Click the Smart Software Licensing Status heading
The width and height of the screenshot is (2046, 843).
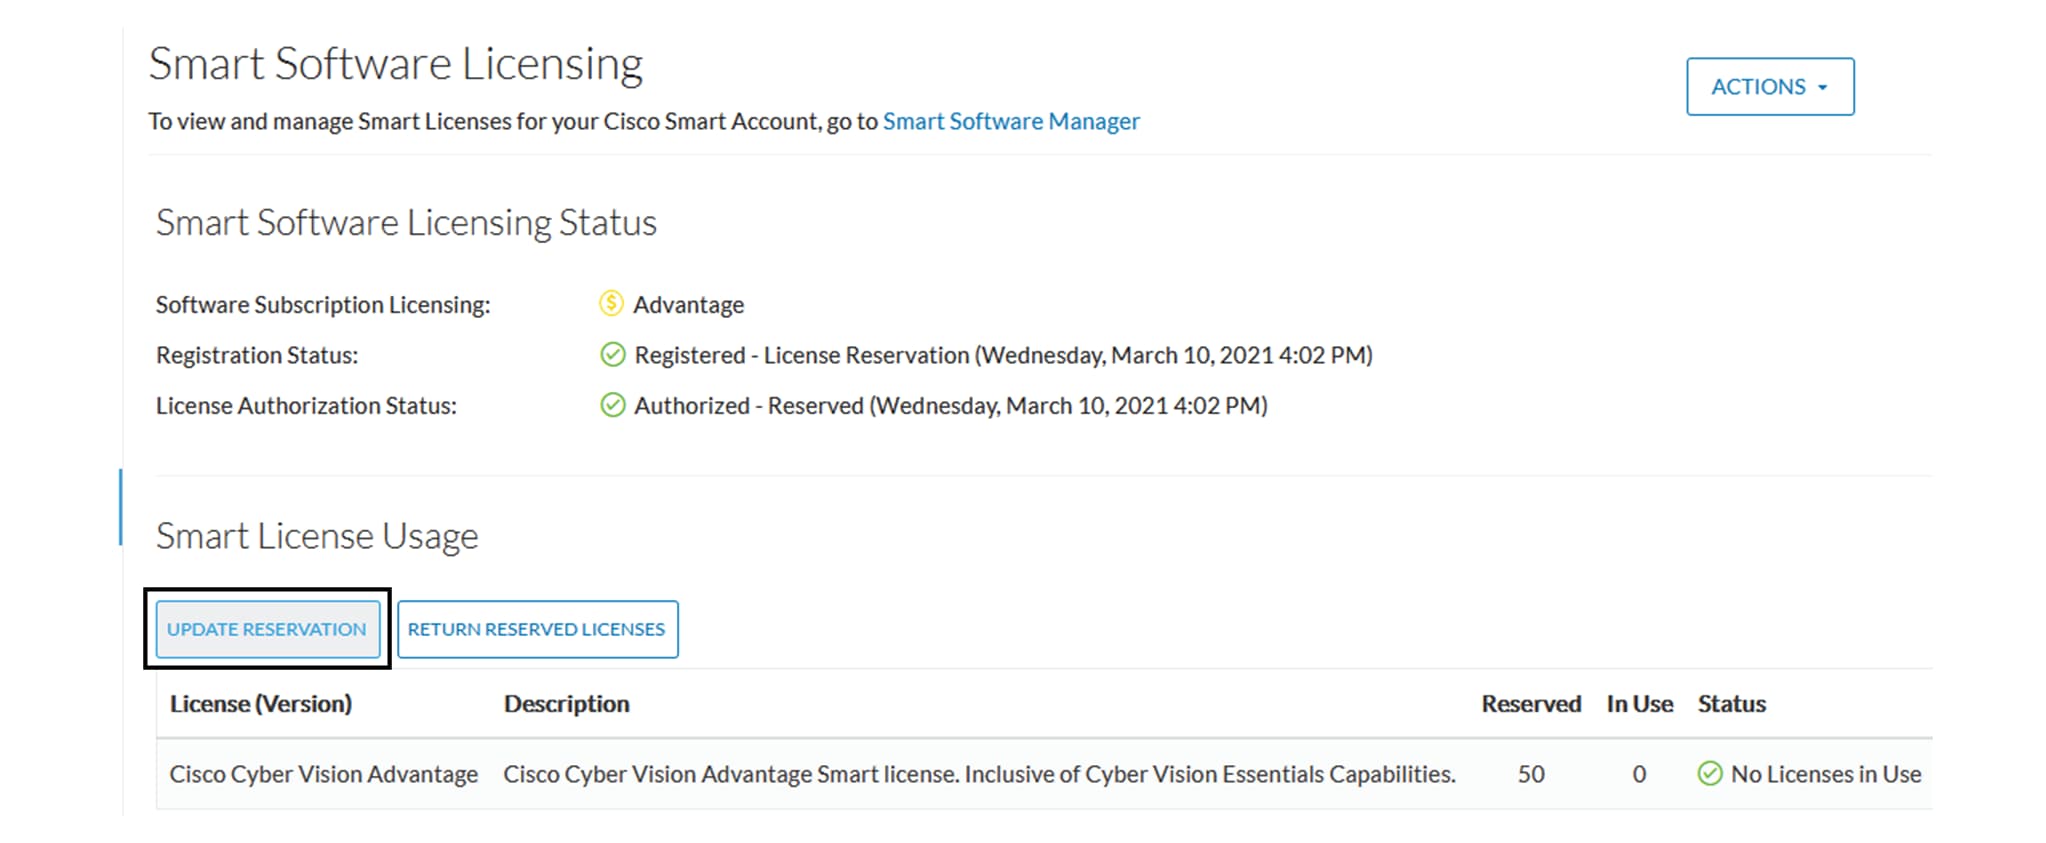coord(406,222)
